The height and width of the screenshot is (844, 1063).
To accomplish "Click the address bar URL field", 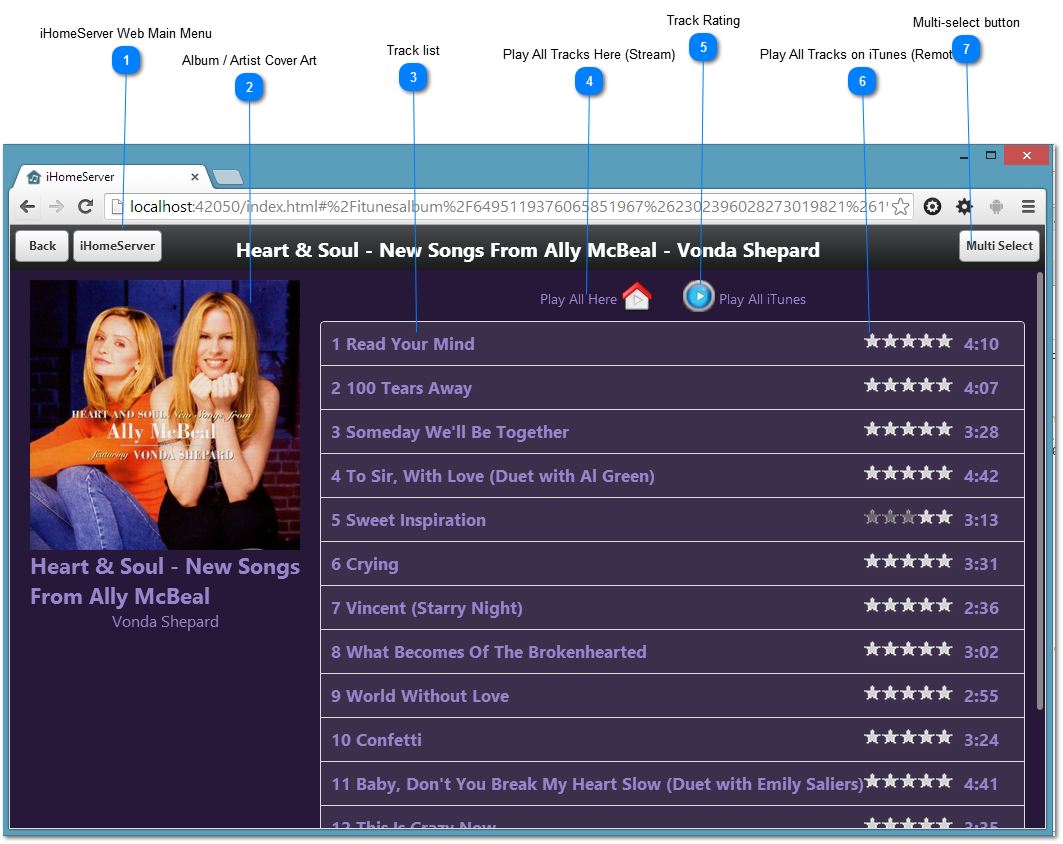I will [x=507, y=207].
